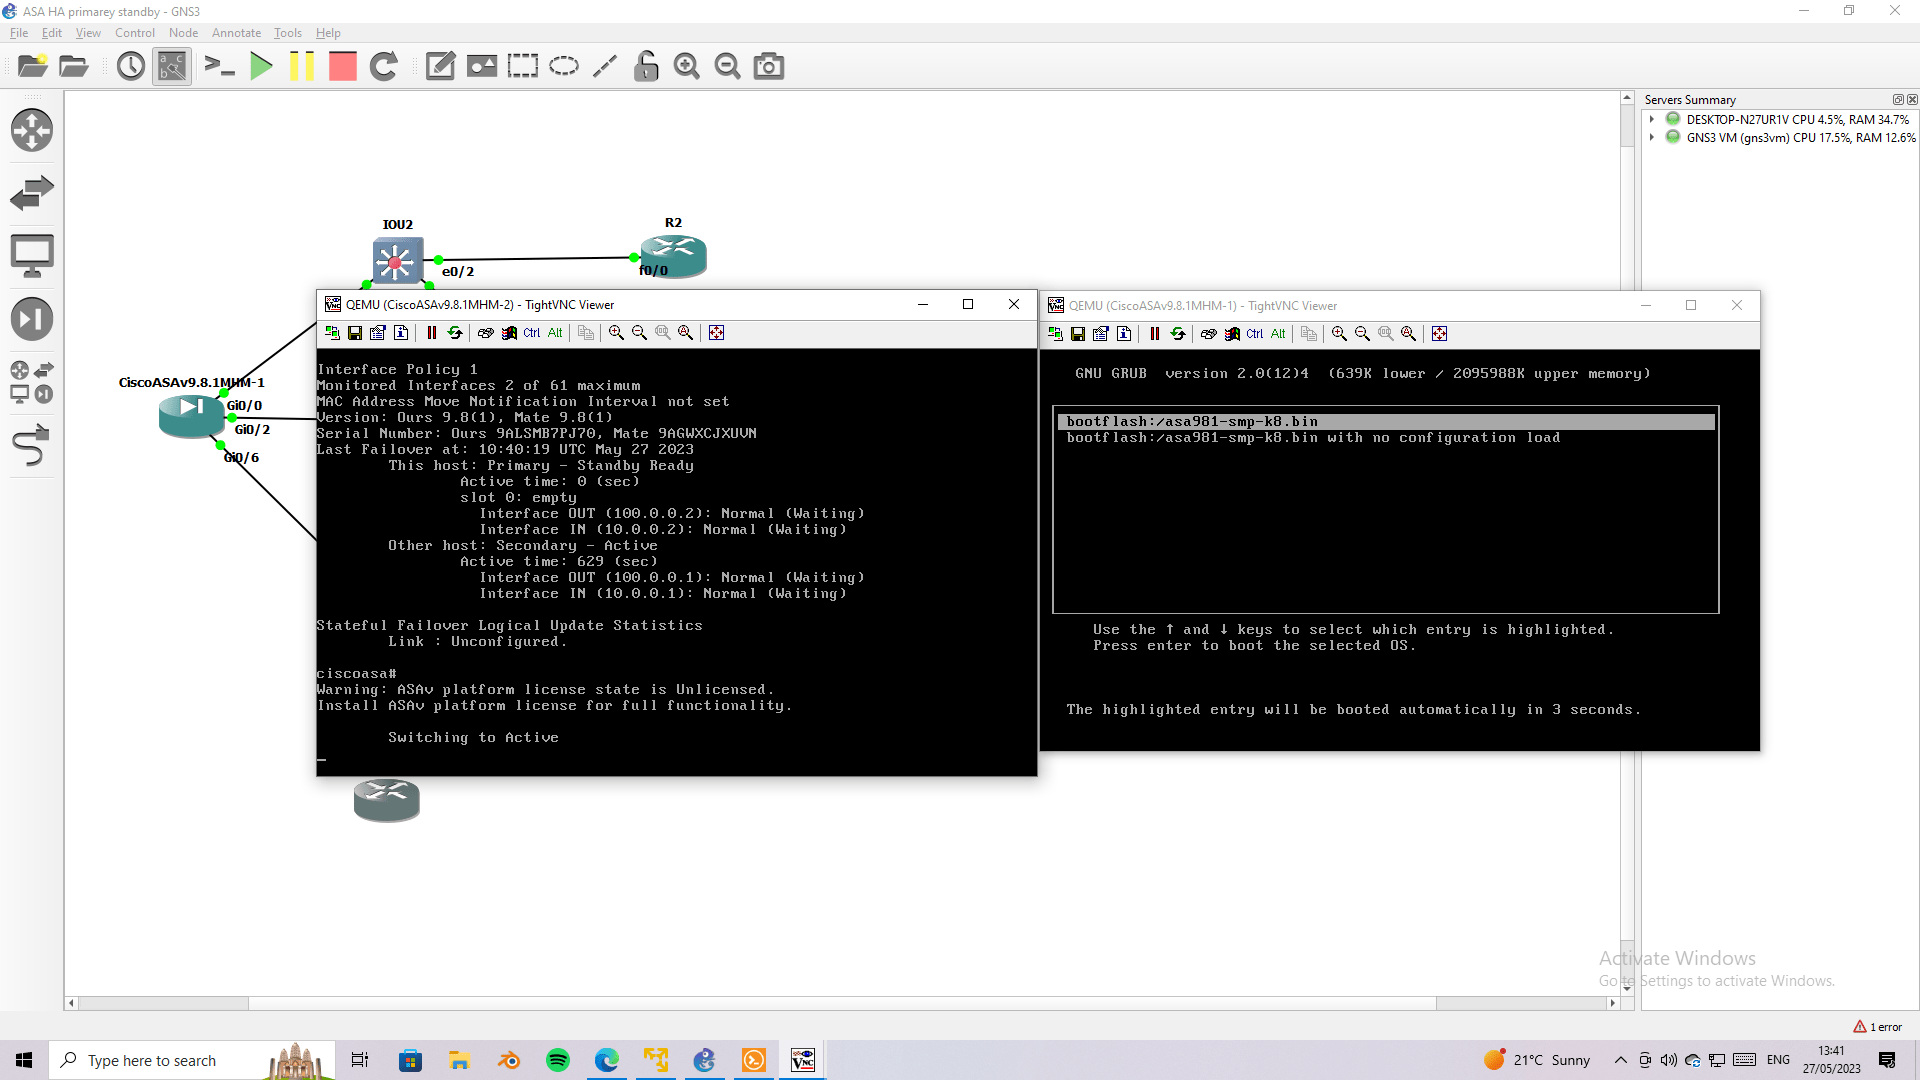Select the Draw rectangle tool

(522, 66)
